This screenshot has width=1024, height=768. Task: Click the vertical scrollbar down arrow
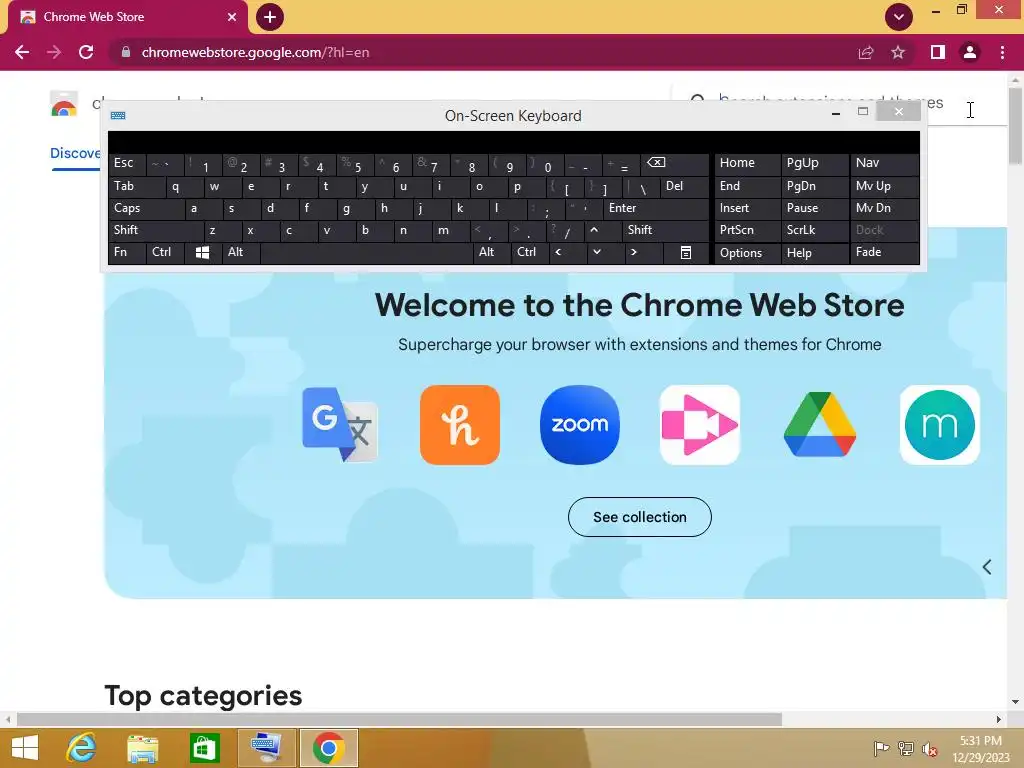(x=1015, y=703)
